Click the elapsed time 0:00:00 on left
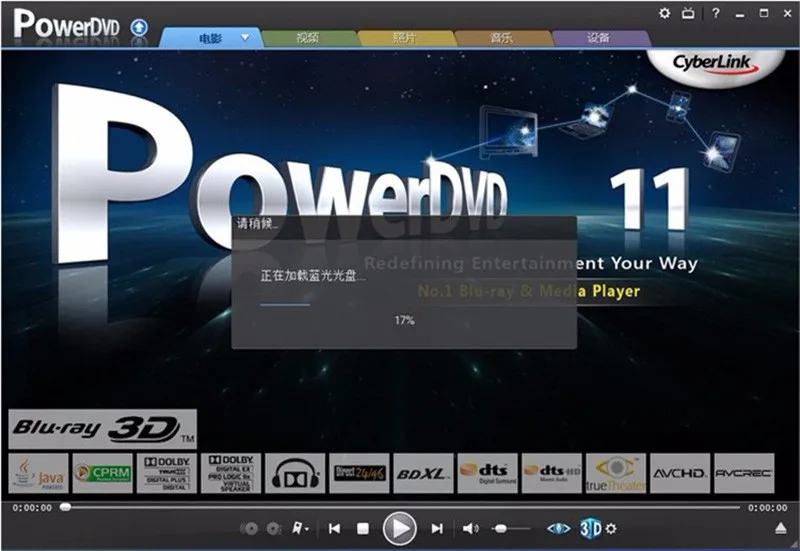 32,508
